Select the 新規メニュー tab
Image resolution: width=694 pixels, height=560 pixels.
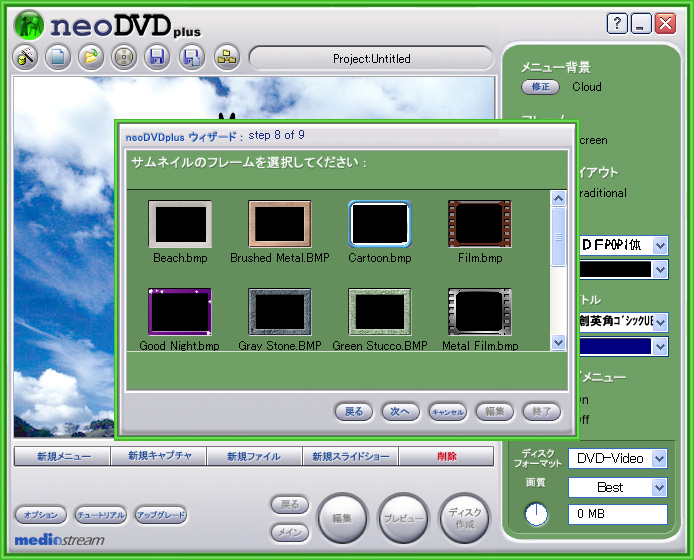[x=63, y=456]
